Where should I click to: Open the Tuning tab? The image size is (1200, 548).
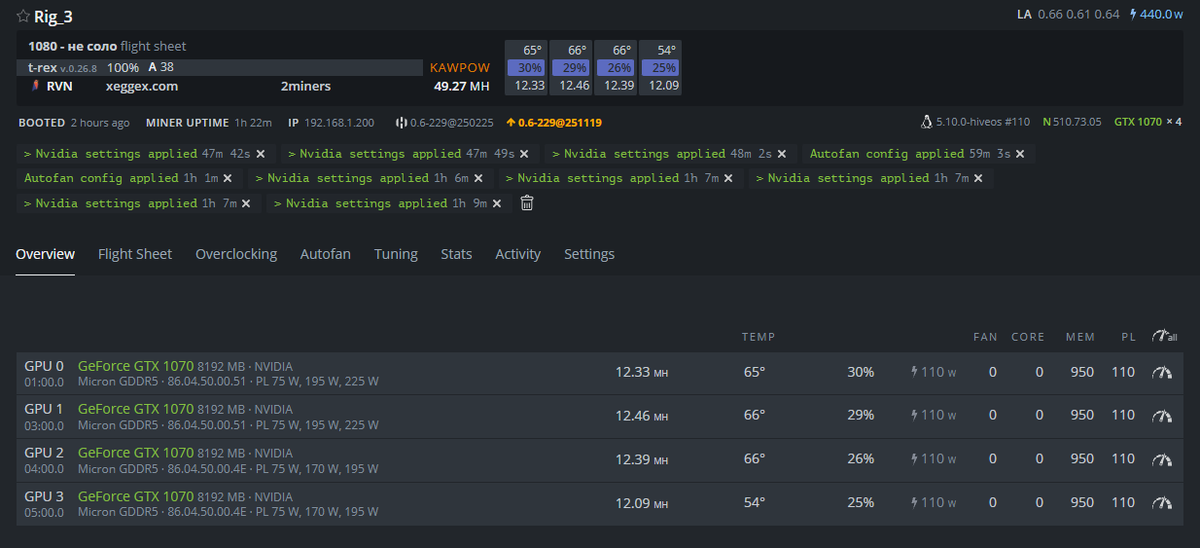396,254
